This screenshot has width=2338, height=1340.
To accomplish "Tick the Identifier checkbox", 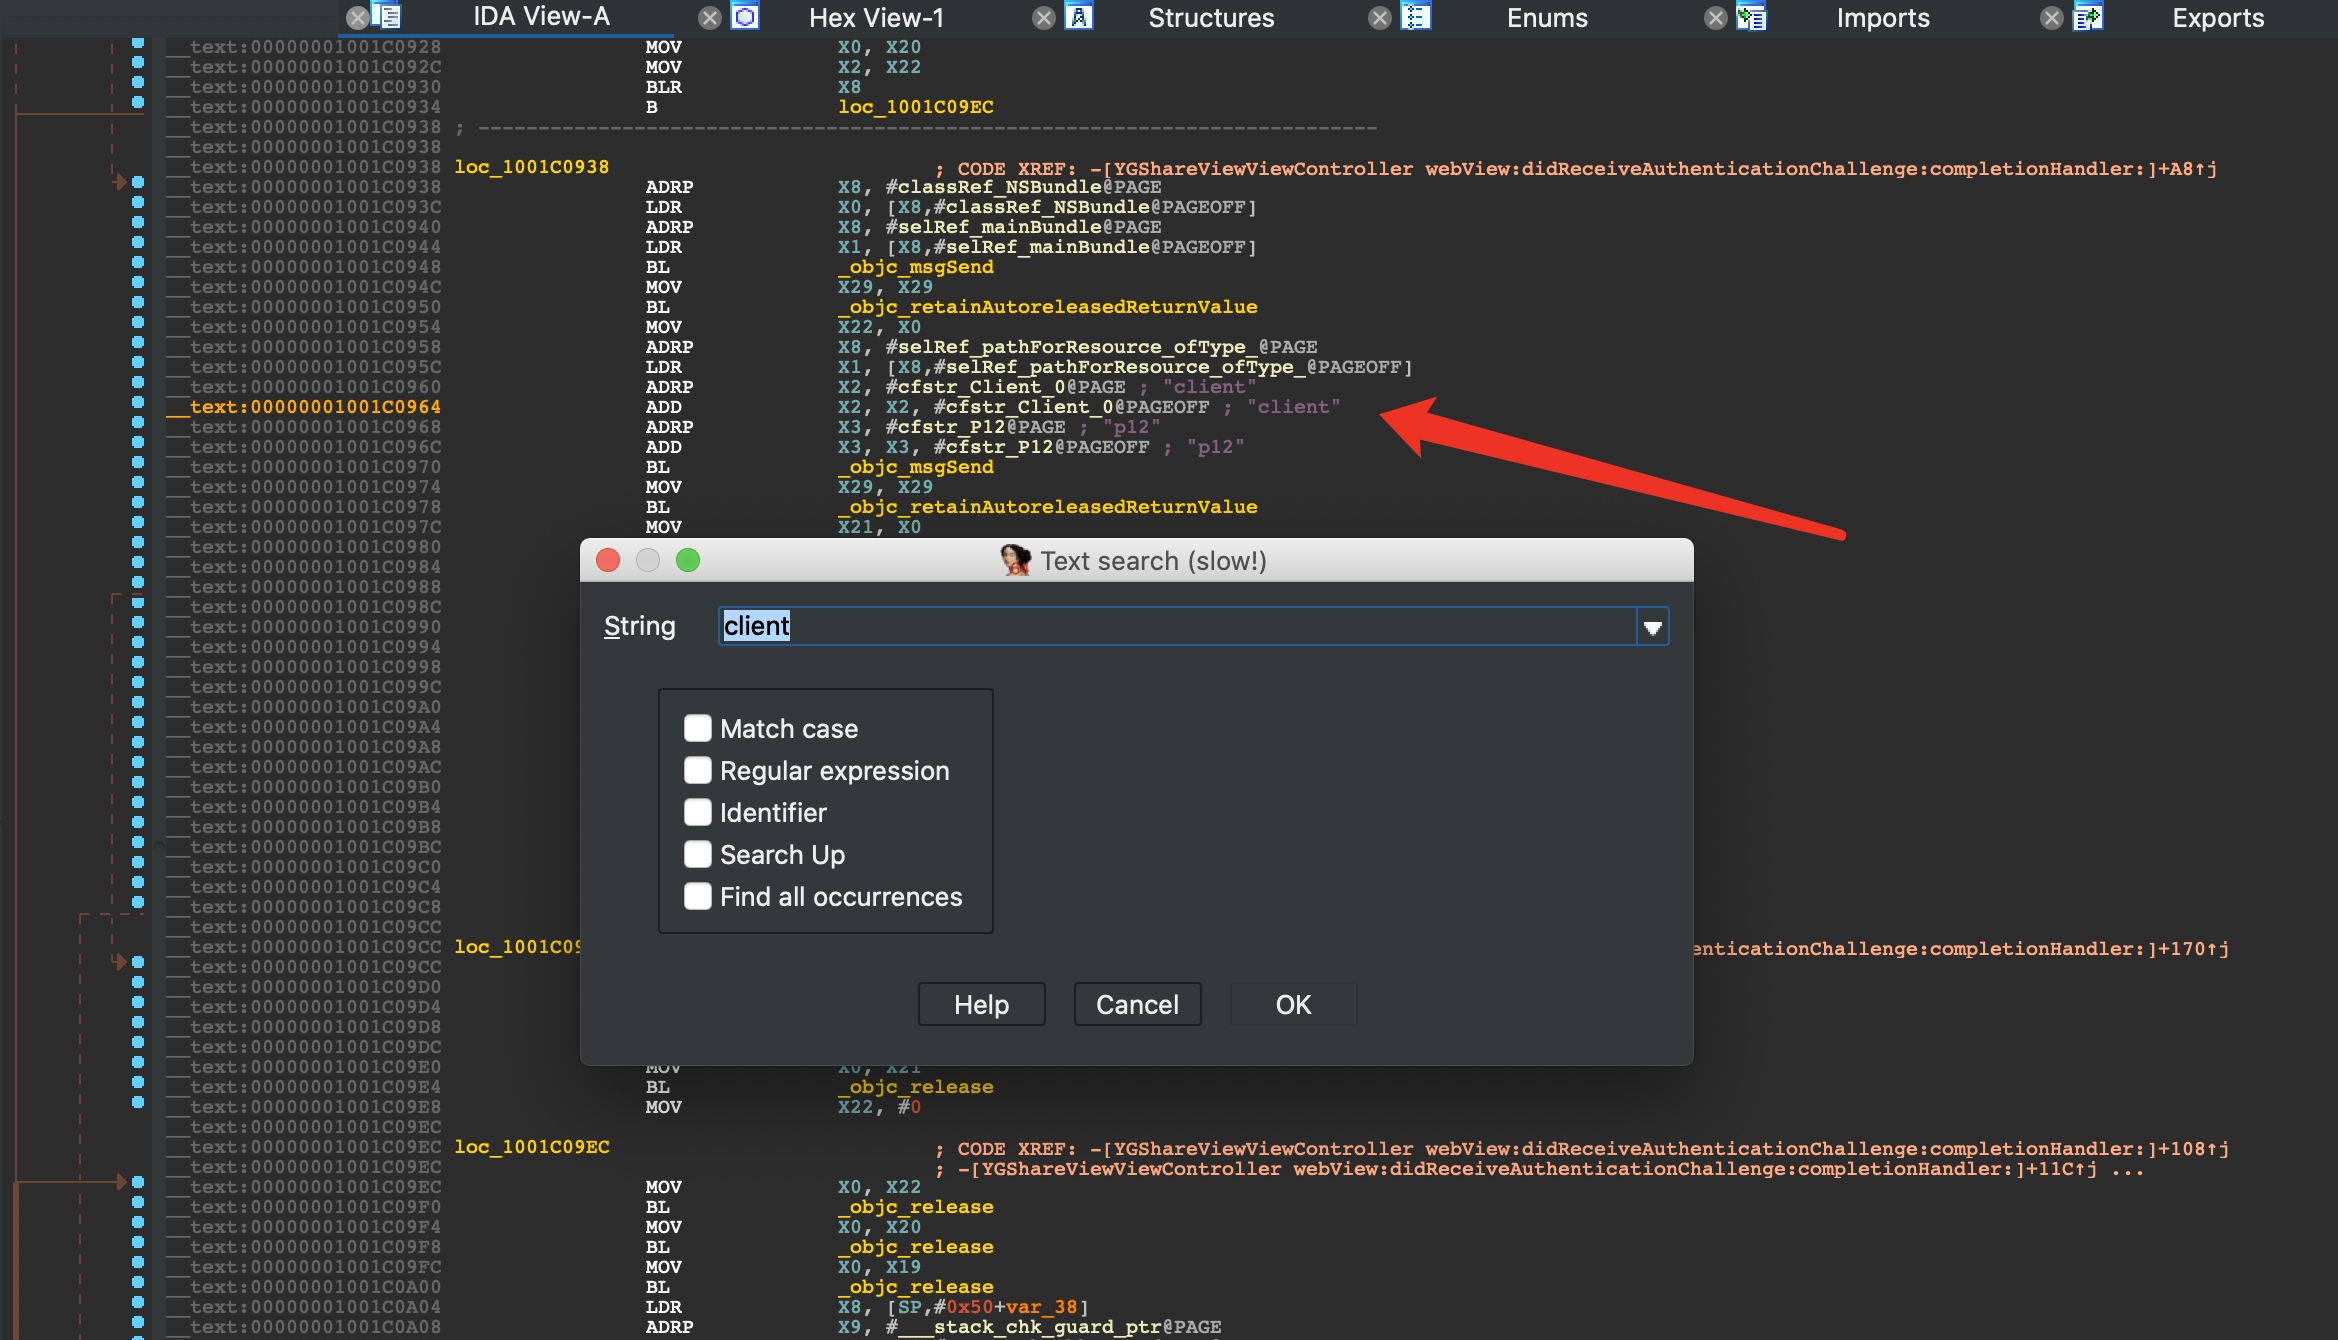I will pyautogui.click(x=698, y=812).
